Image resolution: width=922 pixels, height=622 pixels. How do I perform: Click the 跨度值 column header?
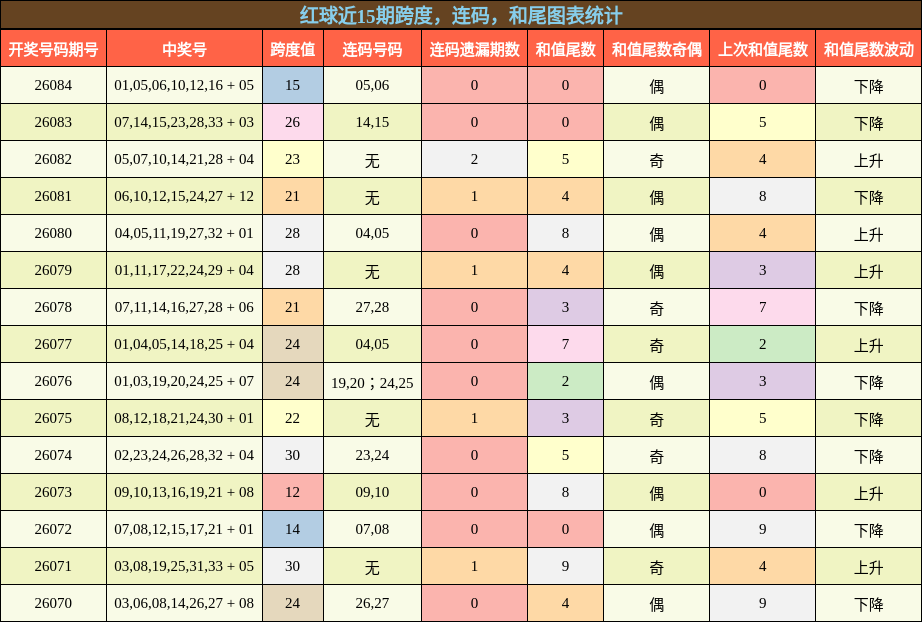click(293, 49)
